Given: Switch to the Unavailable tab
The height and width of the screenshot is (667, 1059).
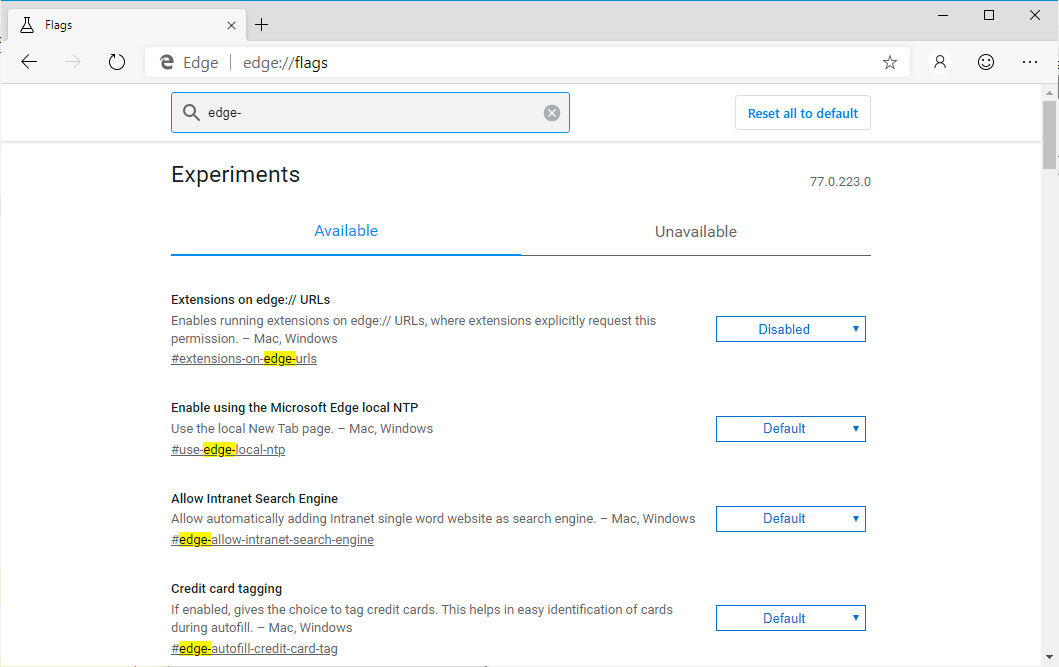Looking at the screenshot, I should pyautogui.click(x=696, y=232).
